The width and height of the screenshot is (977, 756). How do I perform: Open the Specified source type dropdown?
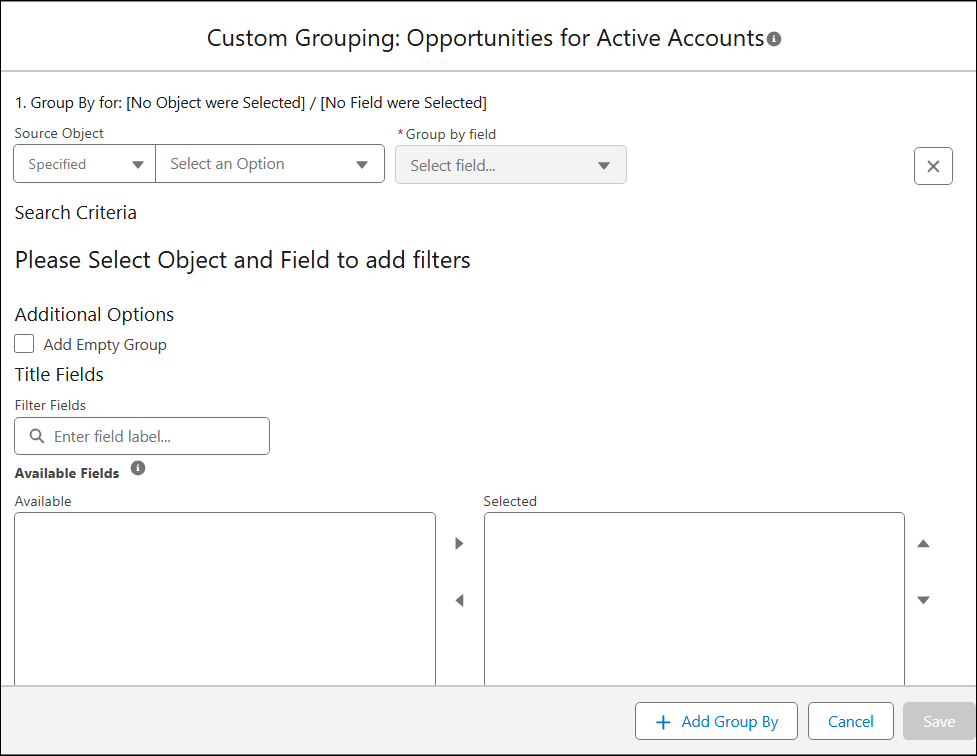[x=84, y=163]
